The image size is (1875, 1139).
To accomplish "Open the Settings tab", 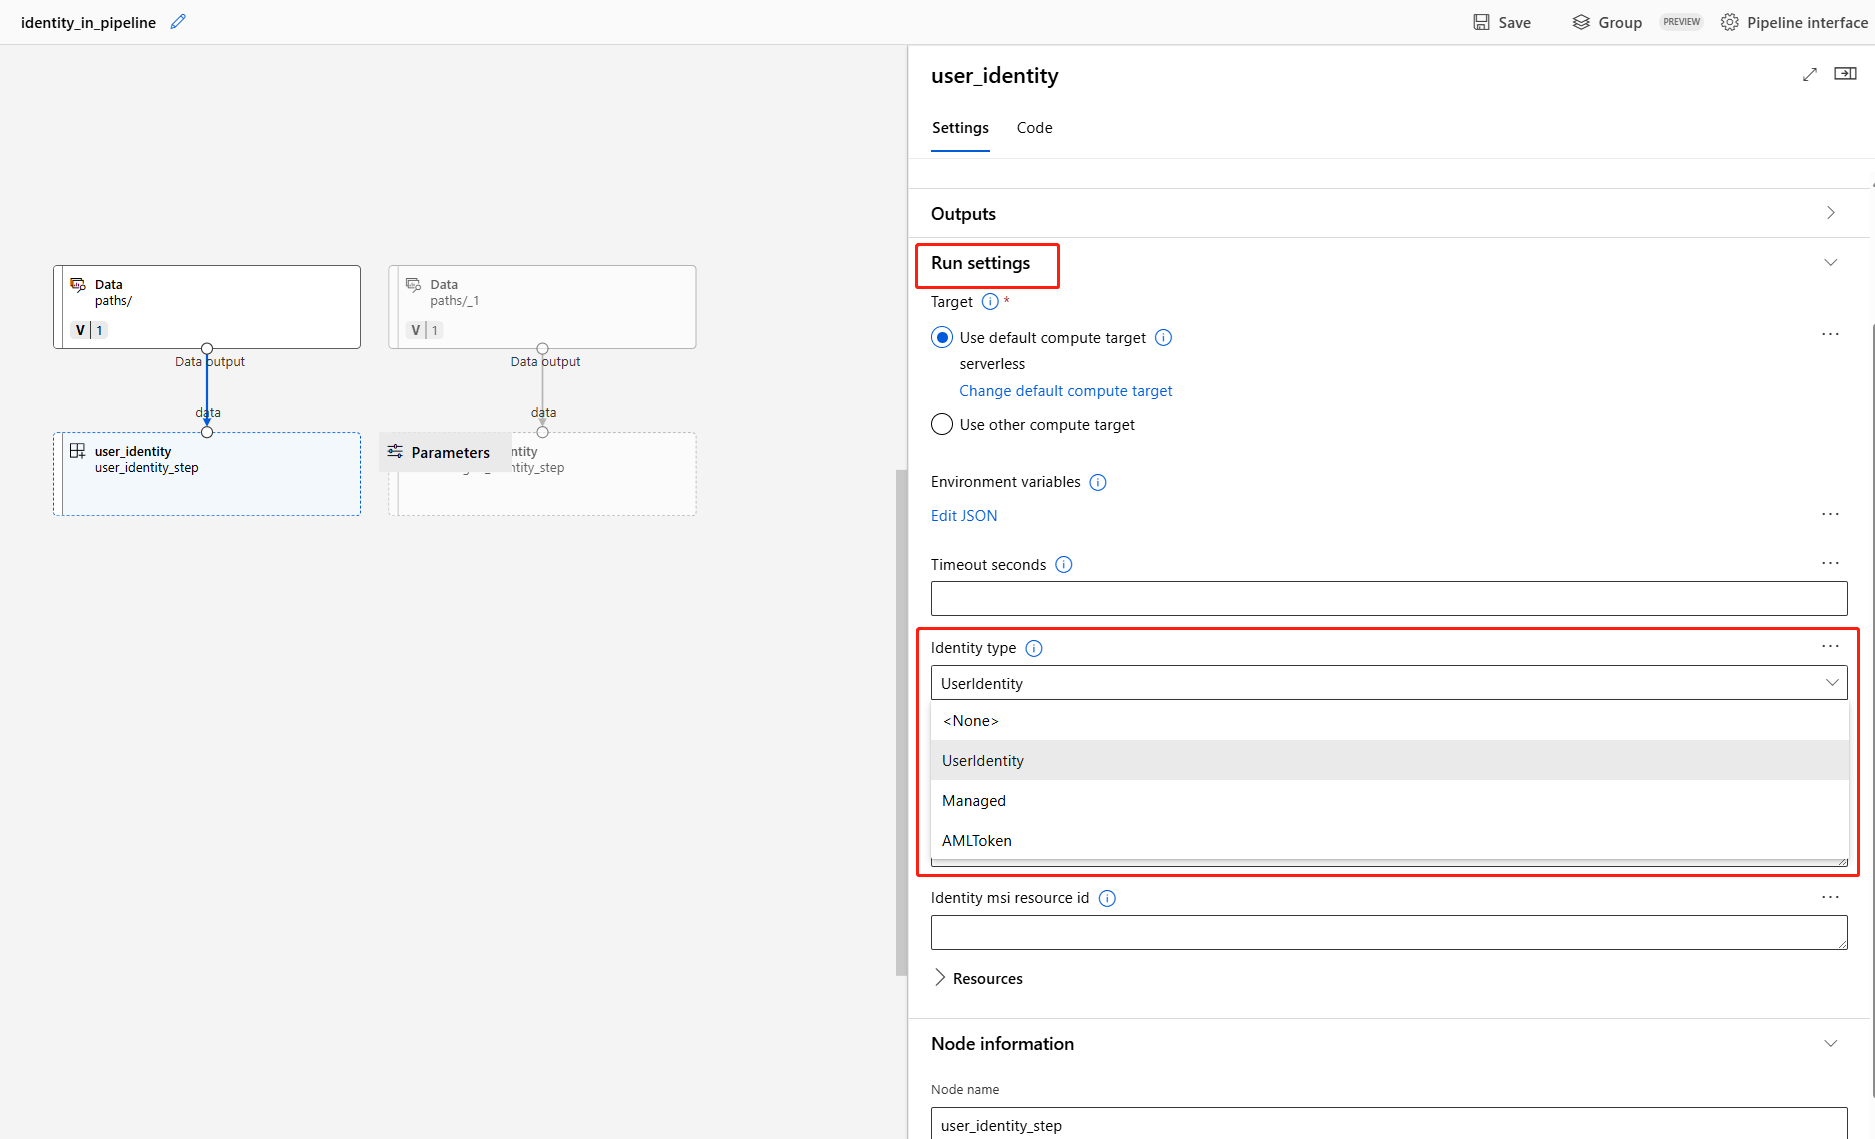I will 960,128.
